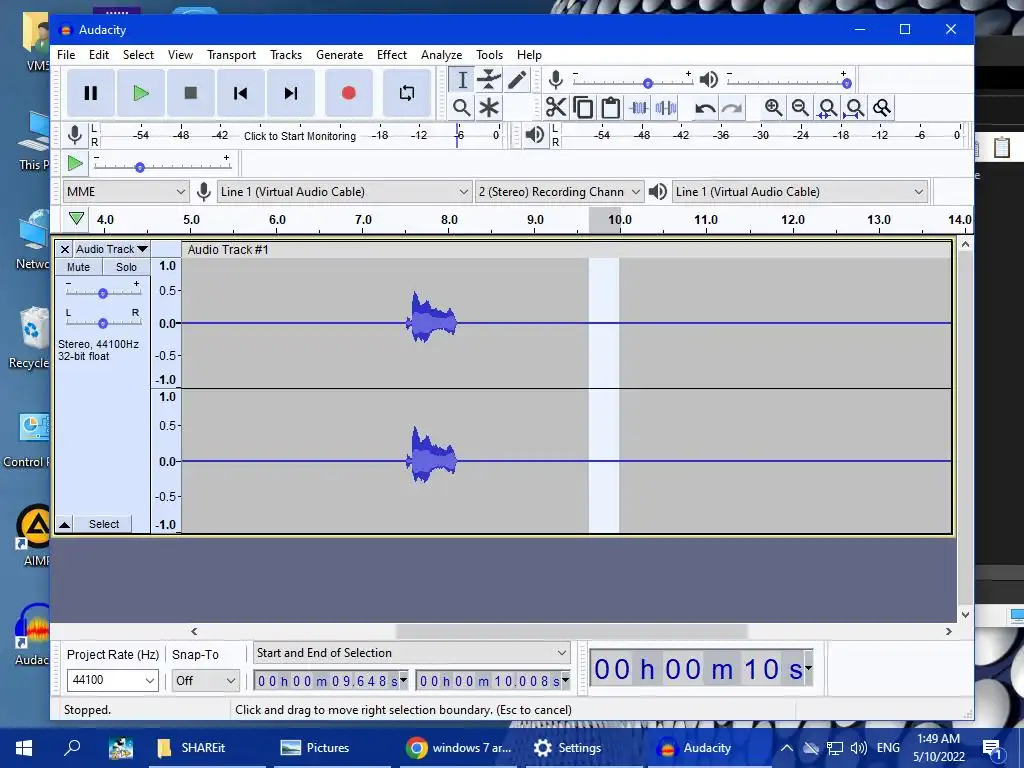Viewport: 1024px width, 768px height.
Task: Stop playback with the Stop button
Action: (x=191, y=93)
